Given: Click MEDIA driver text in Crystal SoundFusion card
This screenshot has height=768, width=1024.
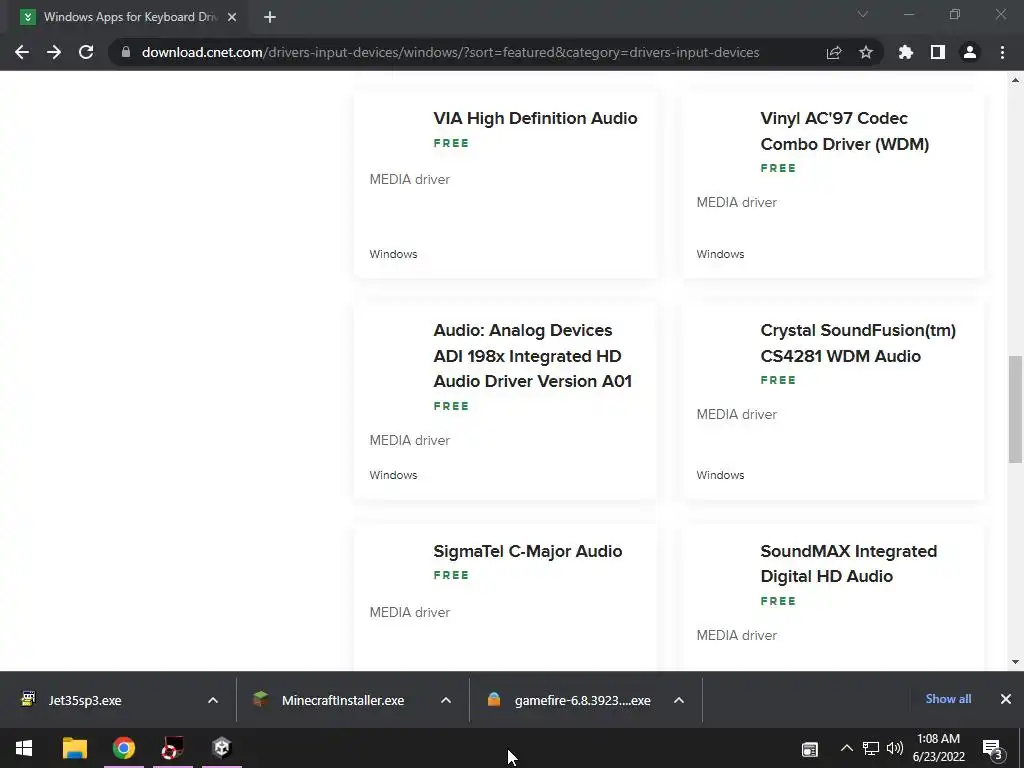Looking at the screenshot, I should click(x=737, y=415).
